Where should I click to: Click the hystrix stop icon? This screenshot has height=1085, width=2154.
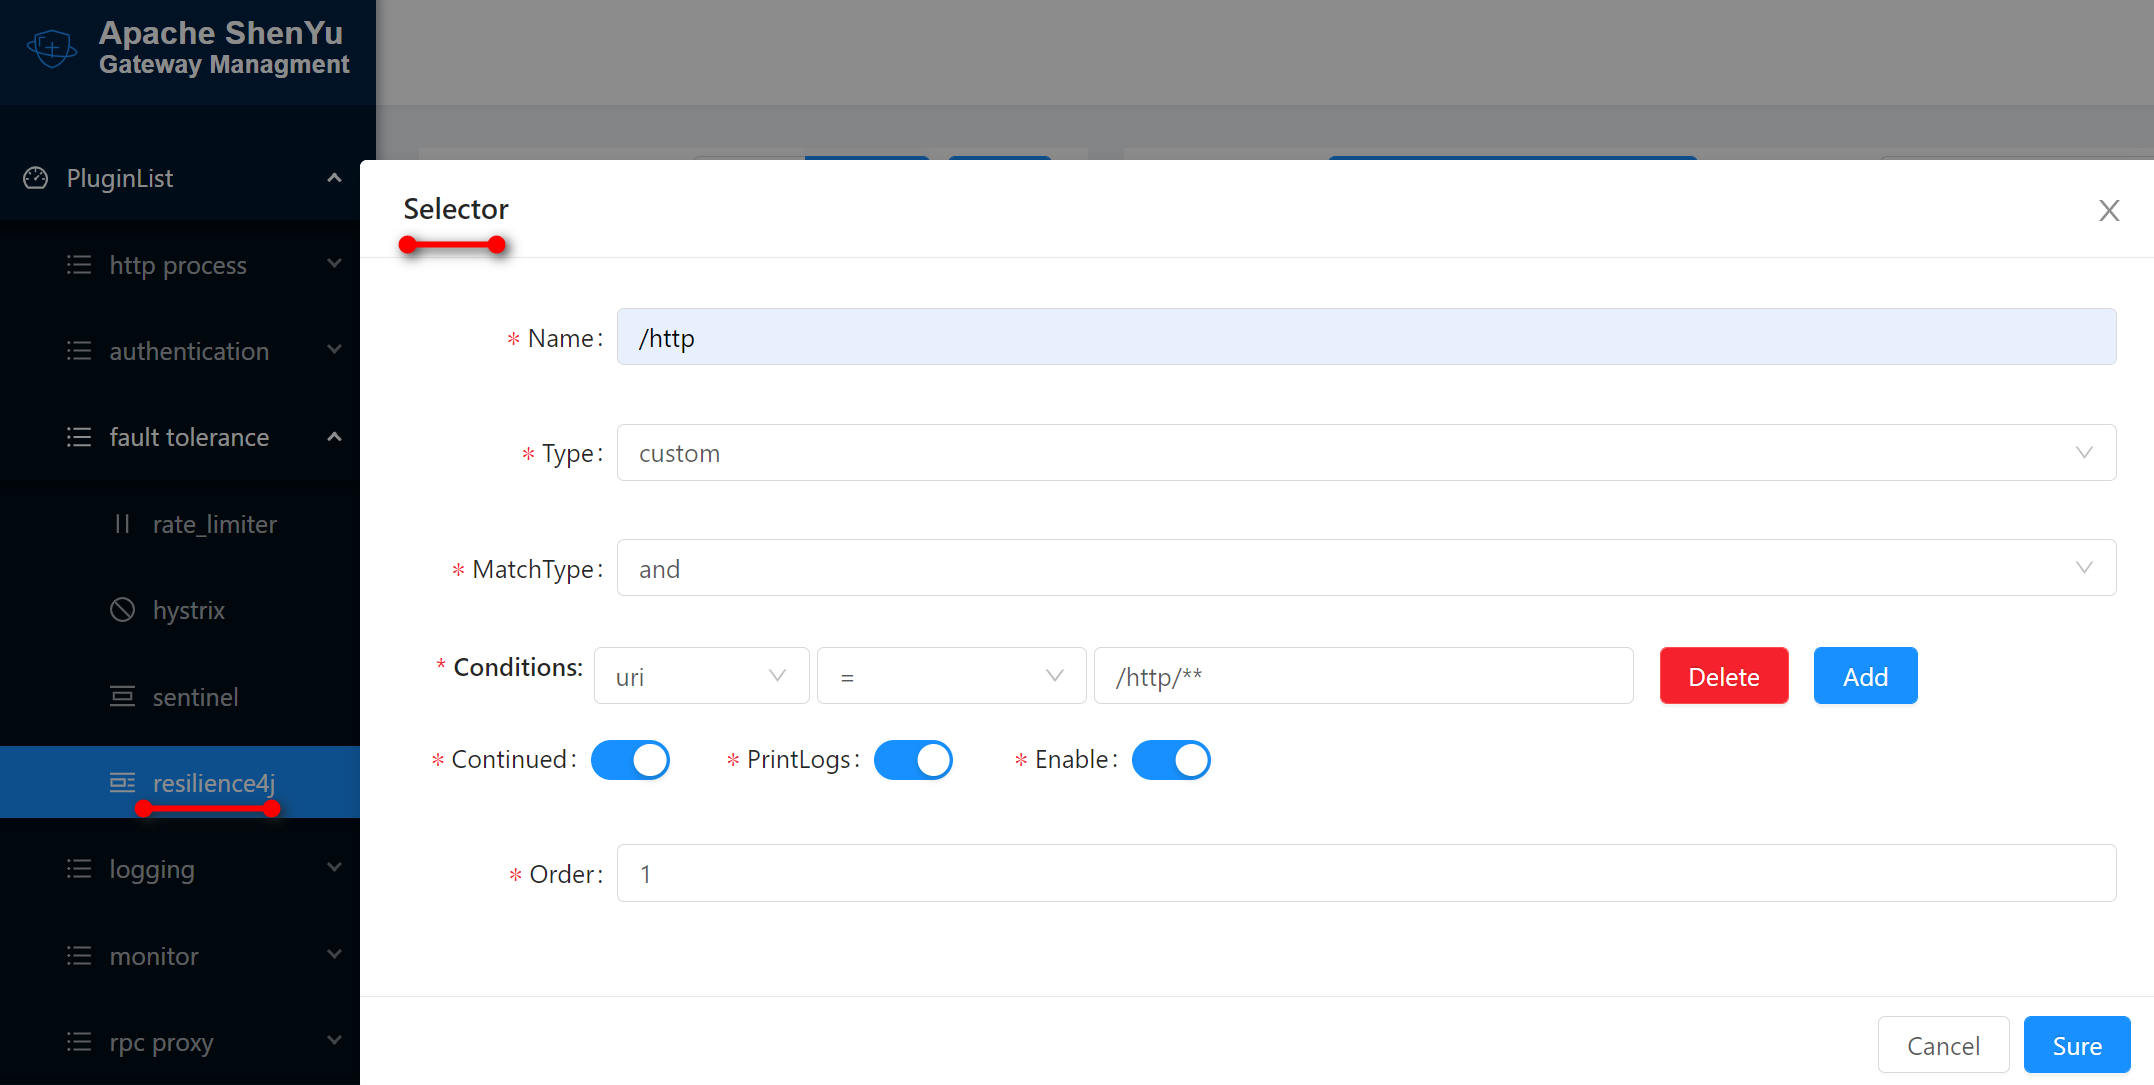pyautogui.click(x=122, y=610)
